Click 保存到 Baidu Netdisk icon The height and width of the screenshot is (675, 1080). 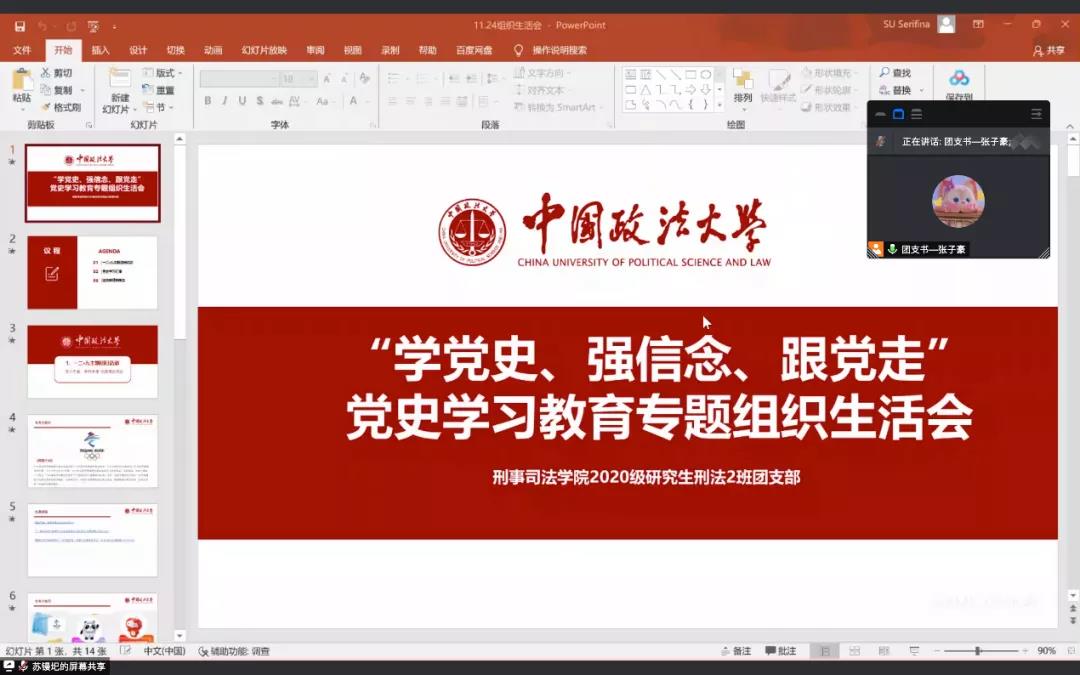click(x=959, y=84)
